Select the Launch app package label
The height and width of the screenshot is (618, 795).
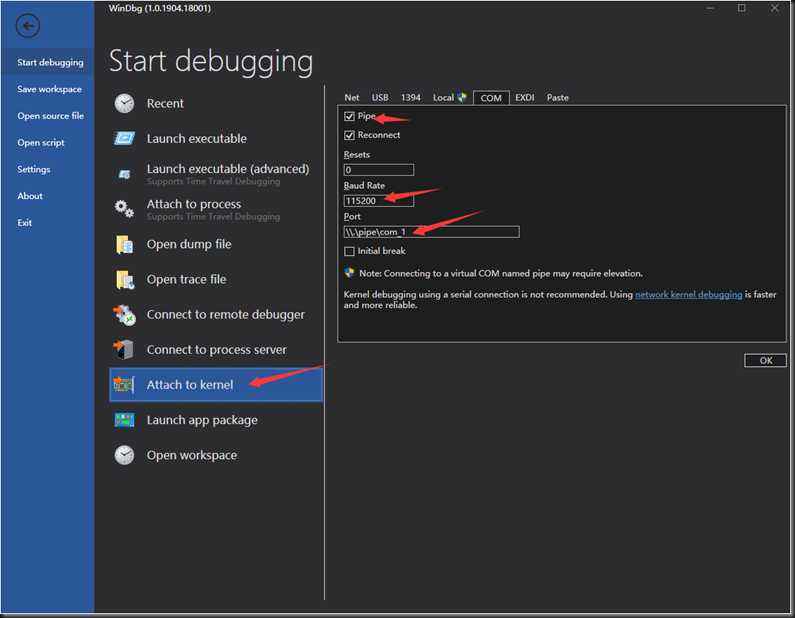(x=202, y=420)
